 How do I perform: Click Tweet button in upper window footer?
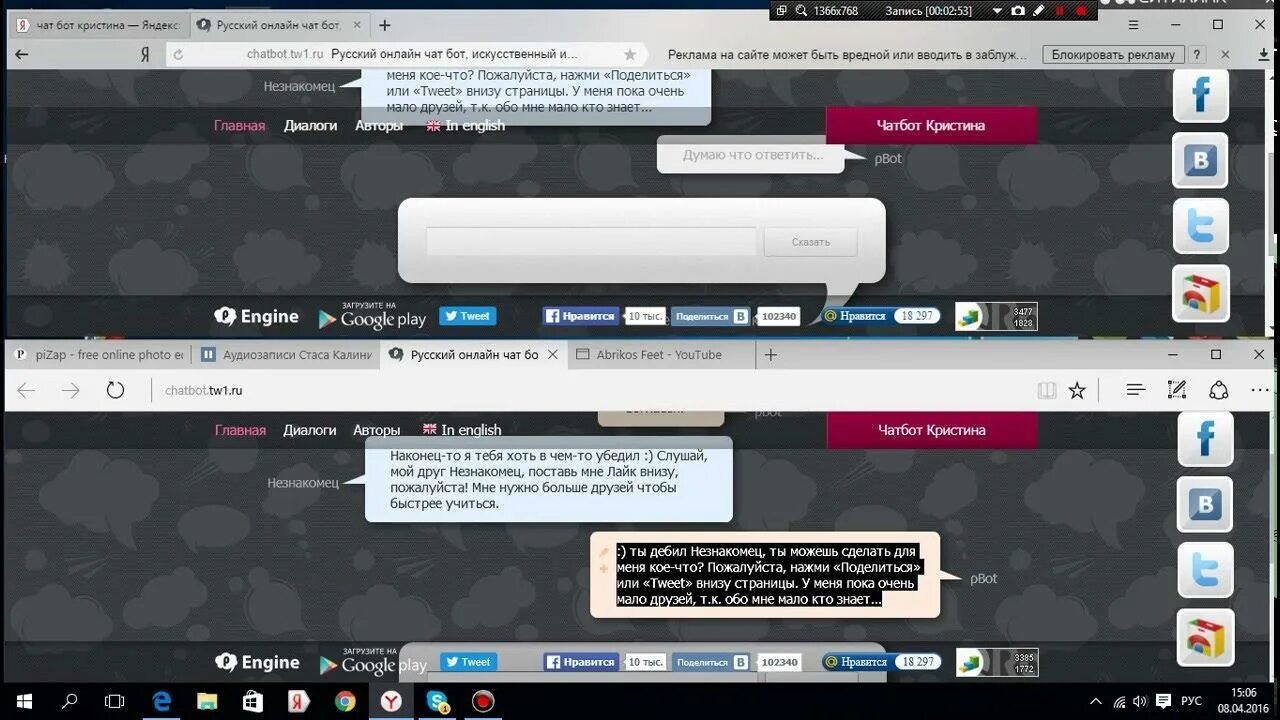468,316
